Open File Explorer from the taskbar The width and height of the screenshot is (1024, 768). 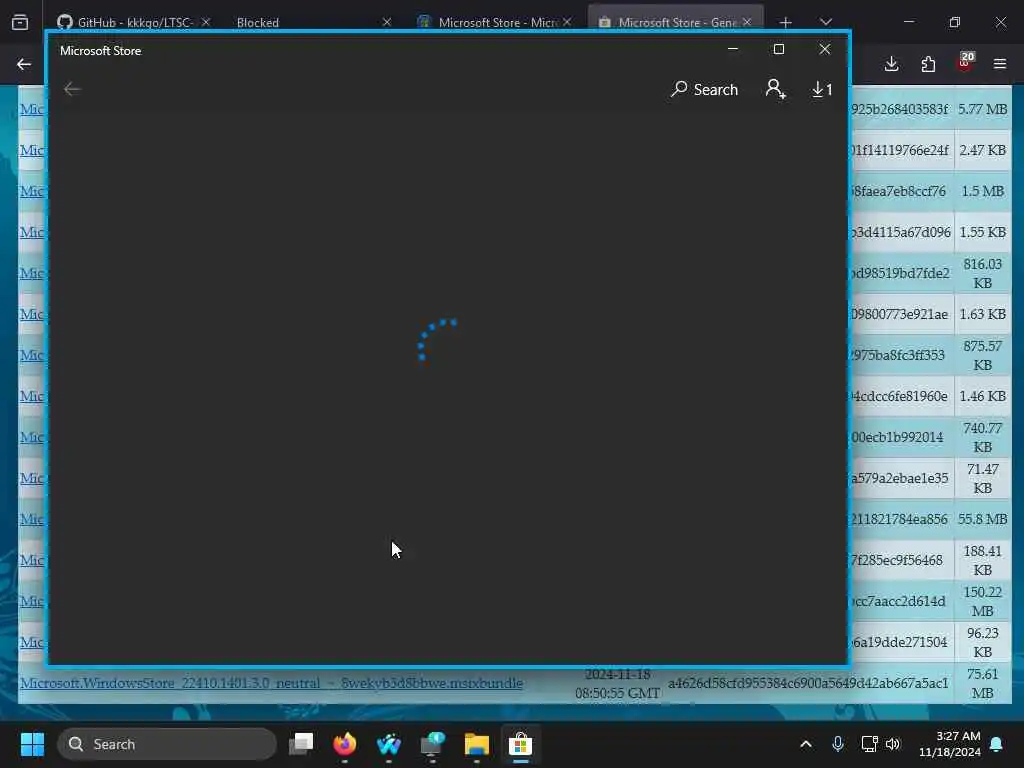click(477, 744)
